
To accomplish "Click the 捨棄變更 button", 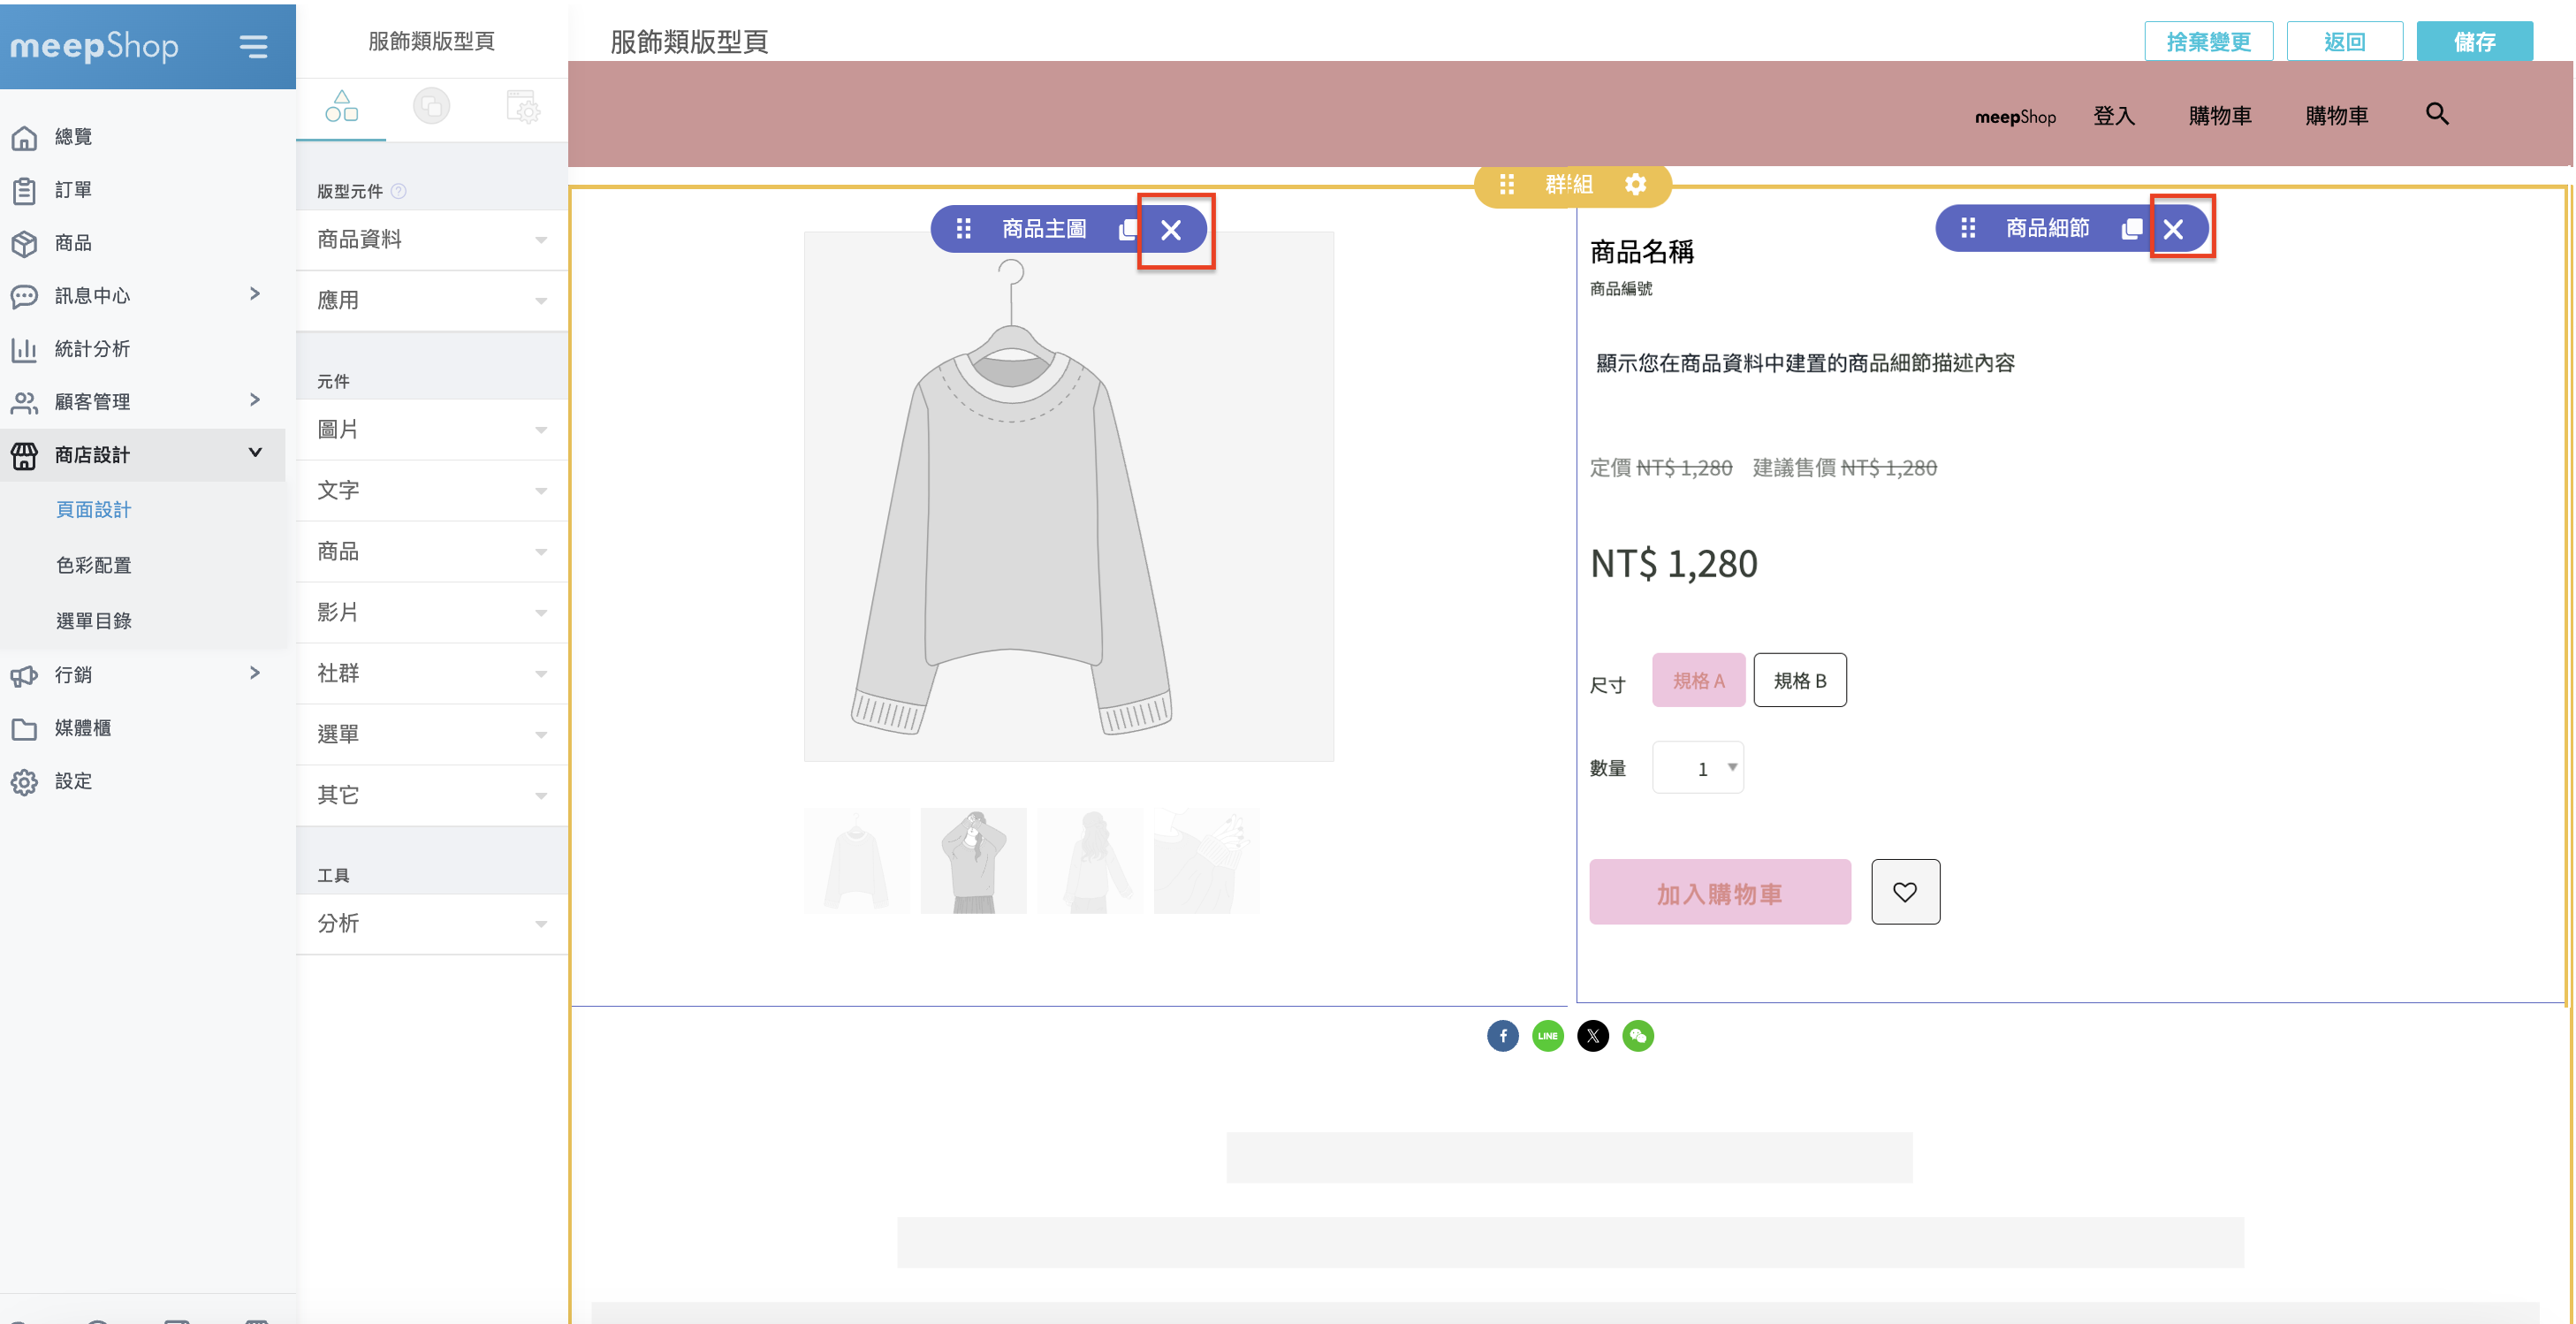I will 2208,42.
